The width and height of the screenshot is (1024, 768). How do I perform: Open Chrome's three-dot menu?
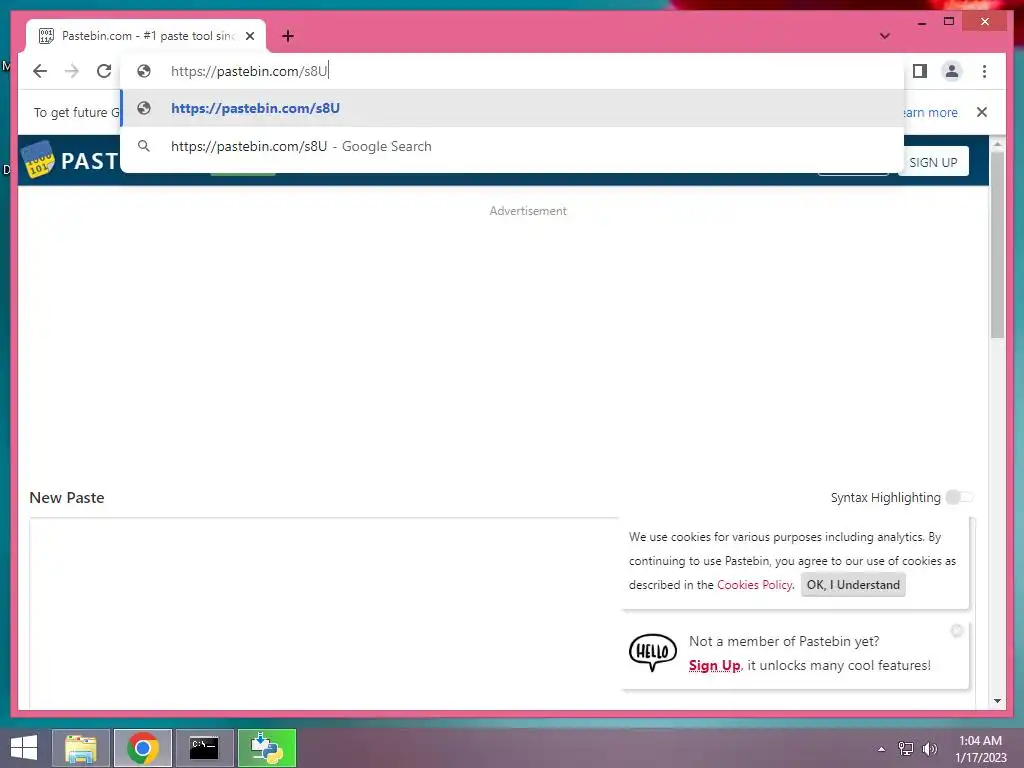tap(984, 71)
